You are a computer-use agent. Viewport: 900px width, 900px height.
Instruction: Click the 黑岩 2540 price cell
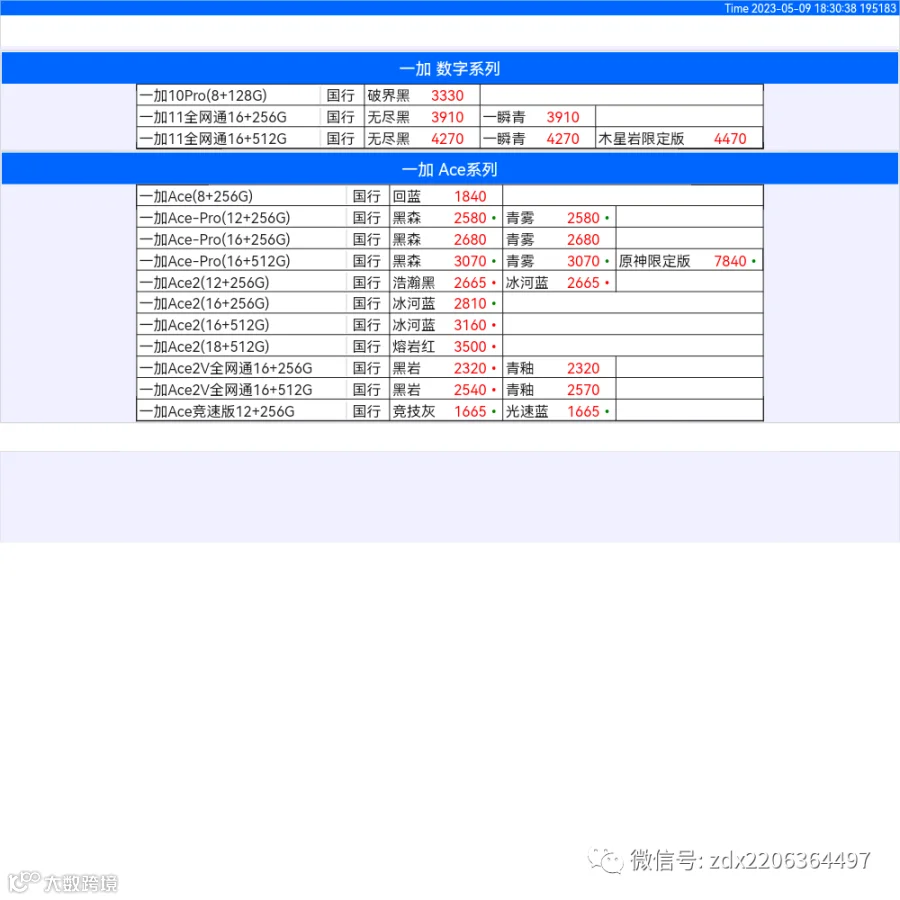[446, 390]
